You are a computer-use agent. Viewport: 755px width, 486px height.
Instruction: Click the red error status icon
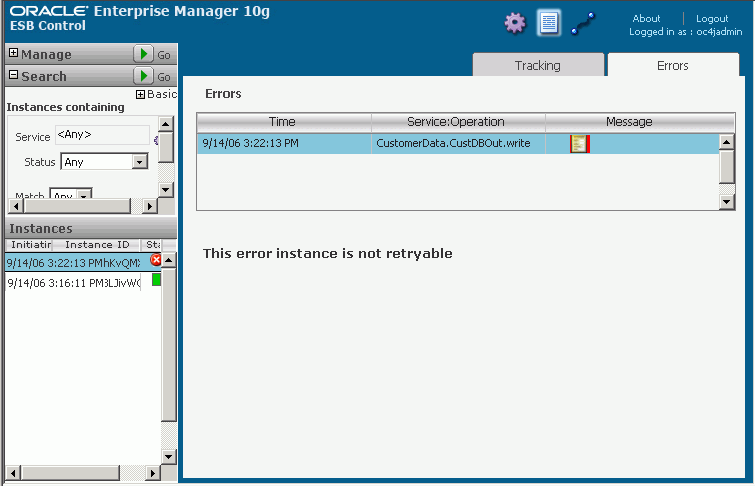tap(156, 260)
